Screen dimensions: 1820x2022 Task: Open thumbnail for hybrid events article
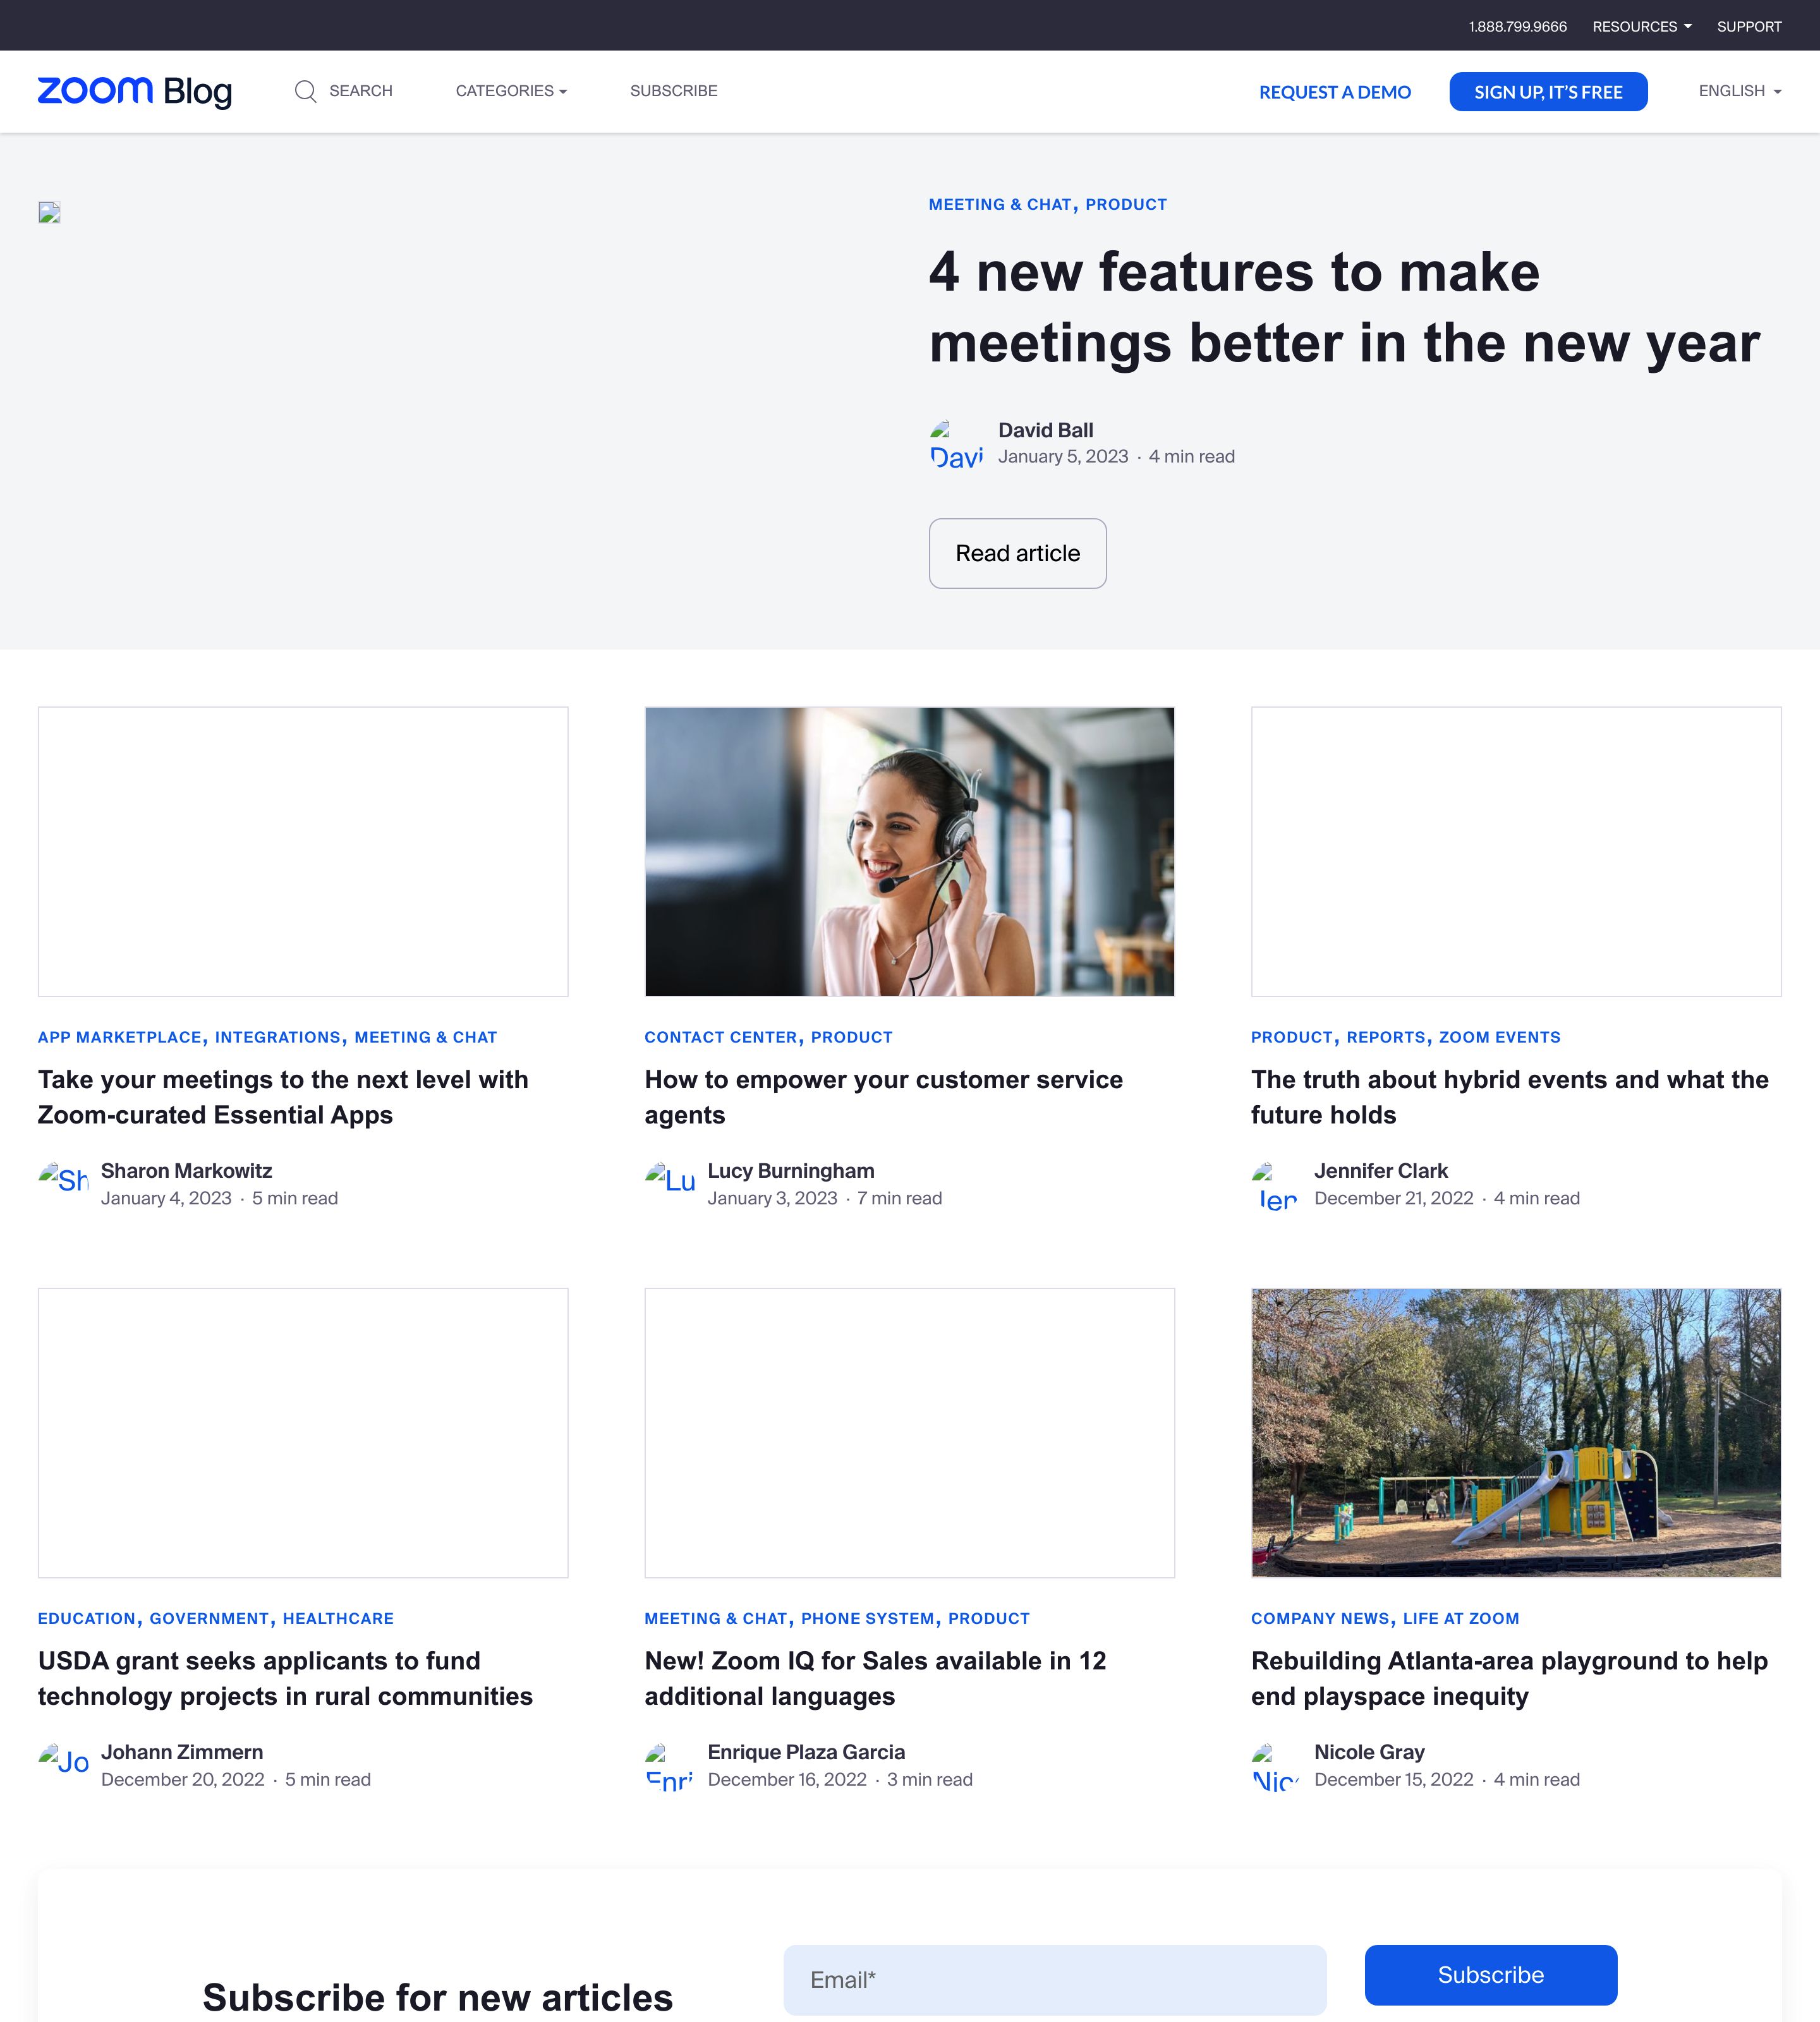[1516, 852]
